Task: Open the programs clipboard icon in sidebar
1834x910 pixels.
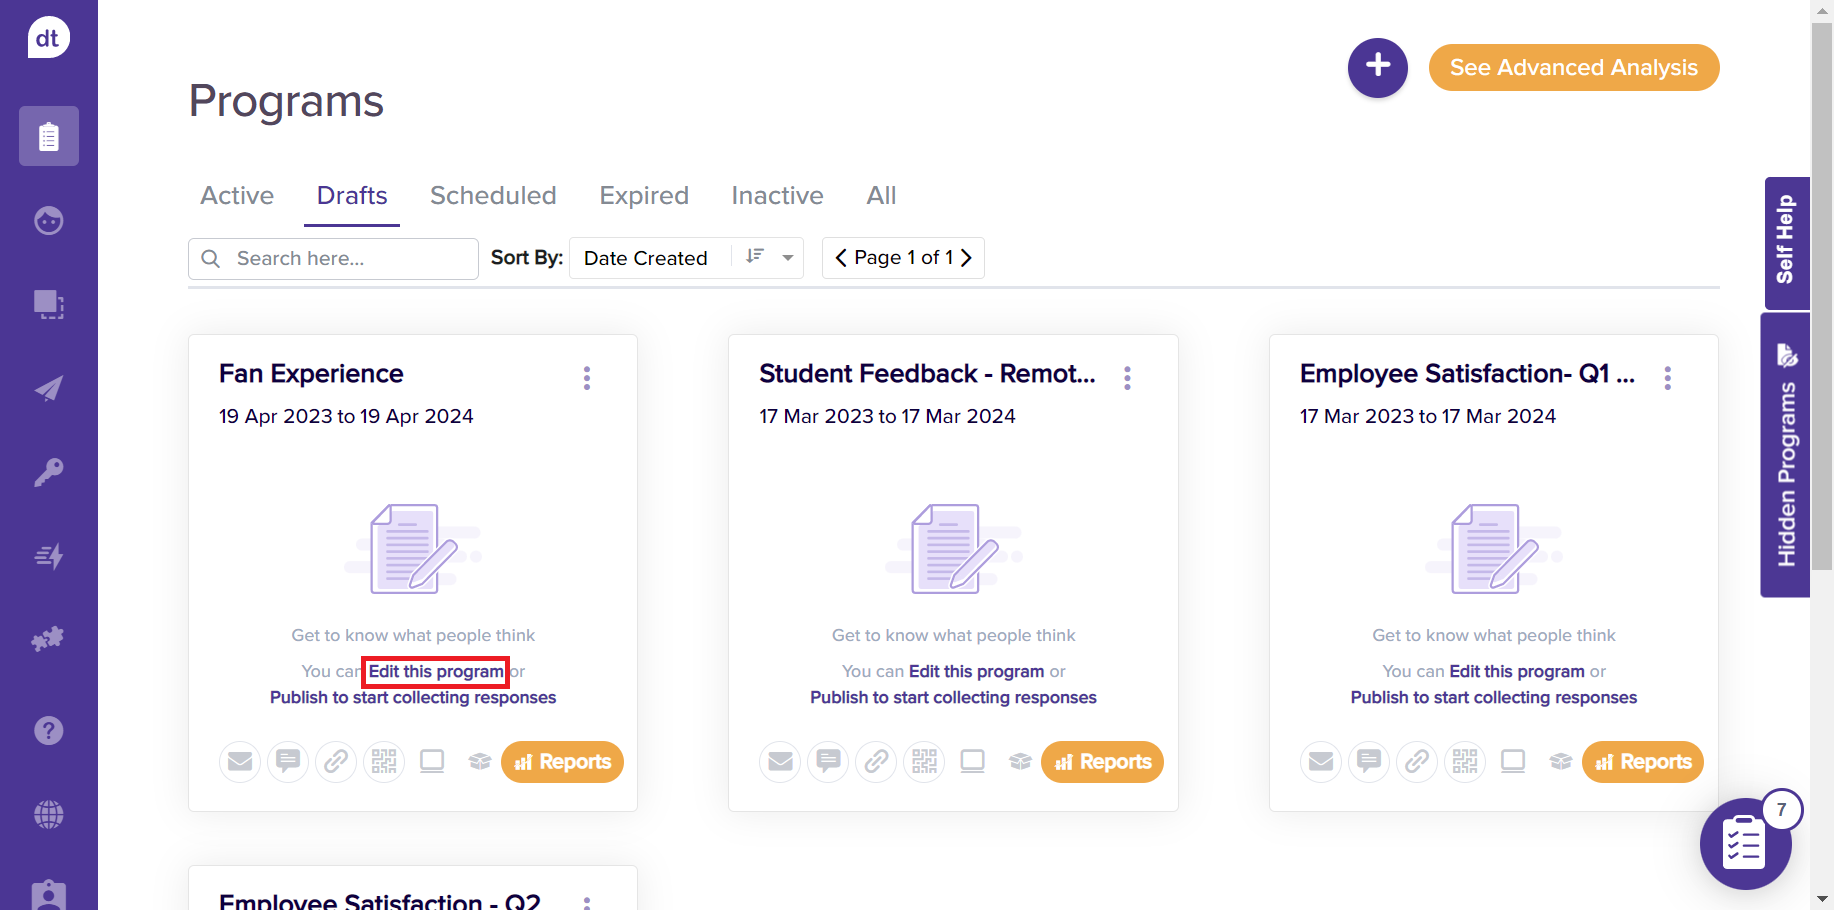Action: coord(48,136)
